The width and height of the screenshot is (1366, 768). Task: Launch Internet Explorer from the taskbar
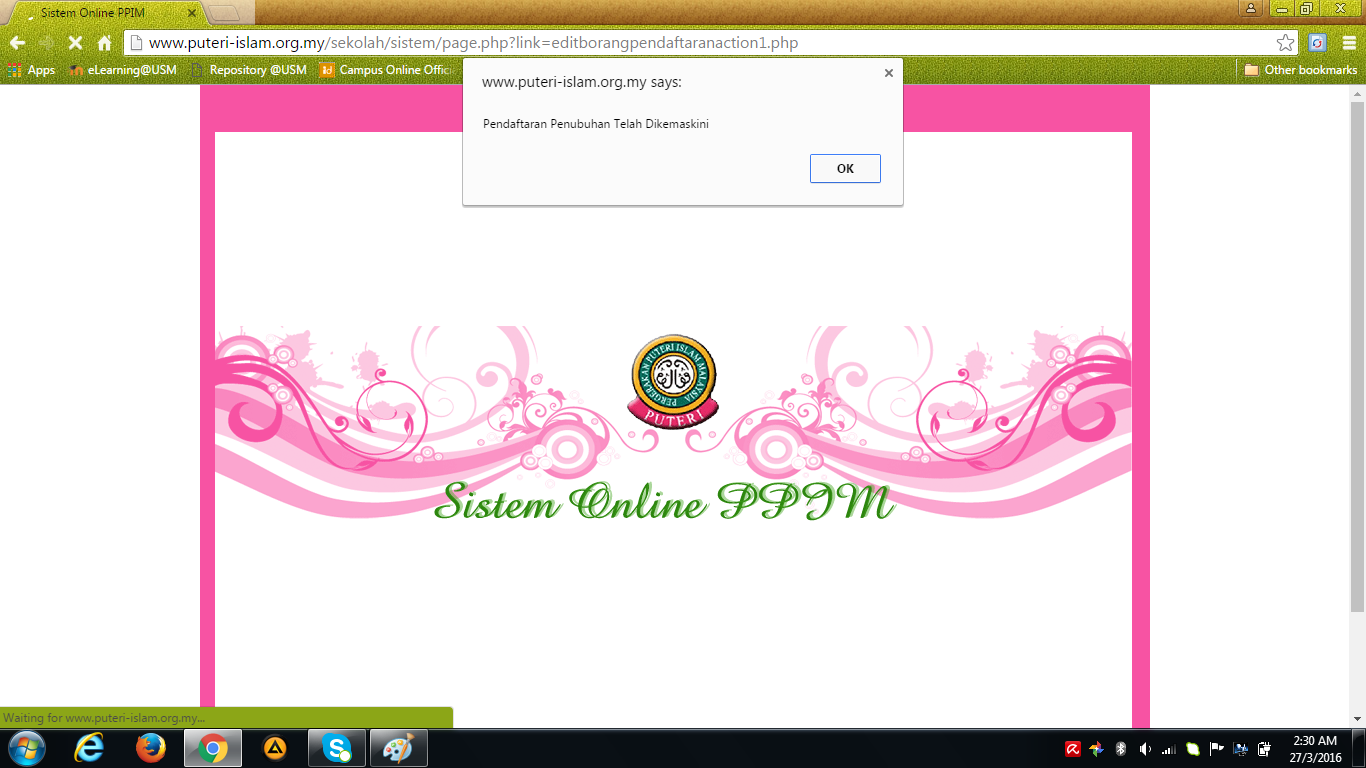[x=90, y=748]
